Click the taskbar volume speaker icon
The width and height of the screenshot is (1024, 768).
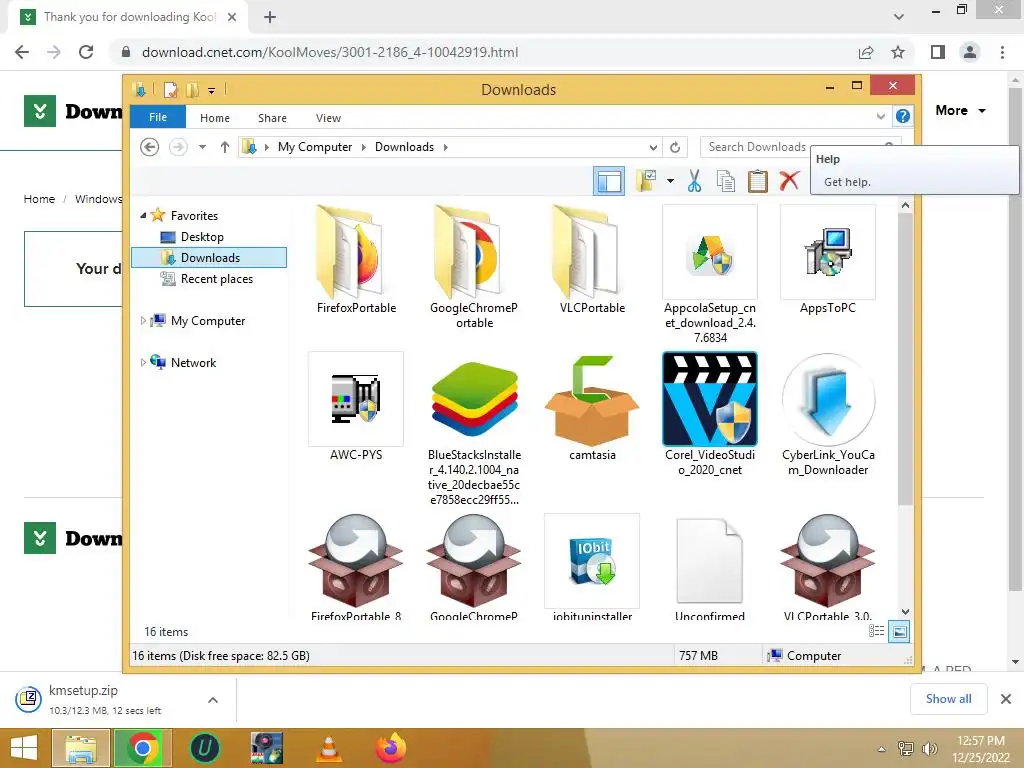[x=929, y=748]
